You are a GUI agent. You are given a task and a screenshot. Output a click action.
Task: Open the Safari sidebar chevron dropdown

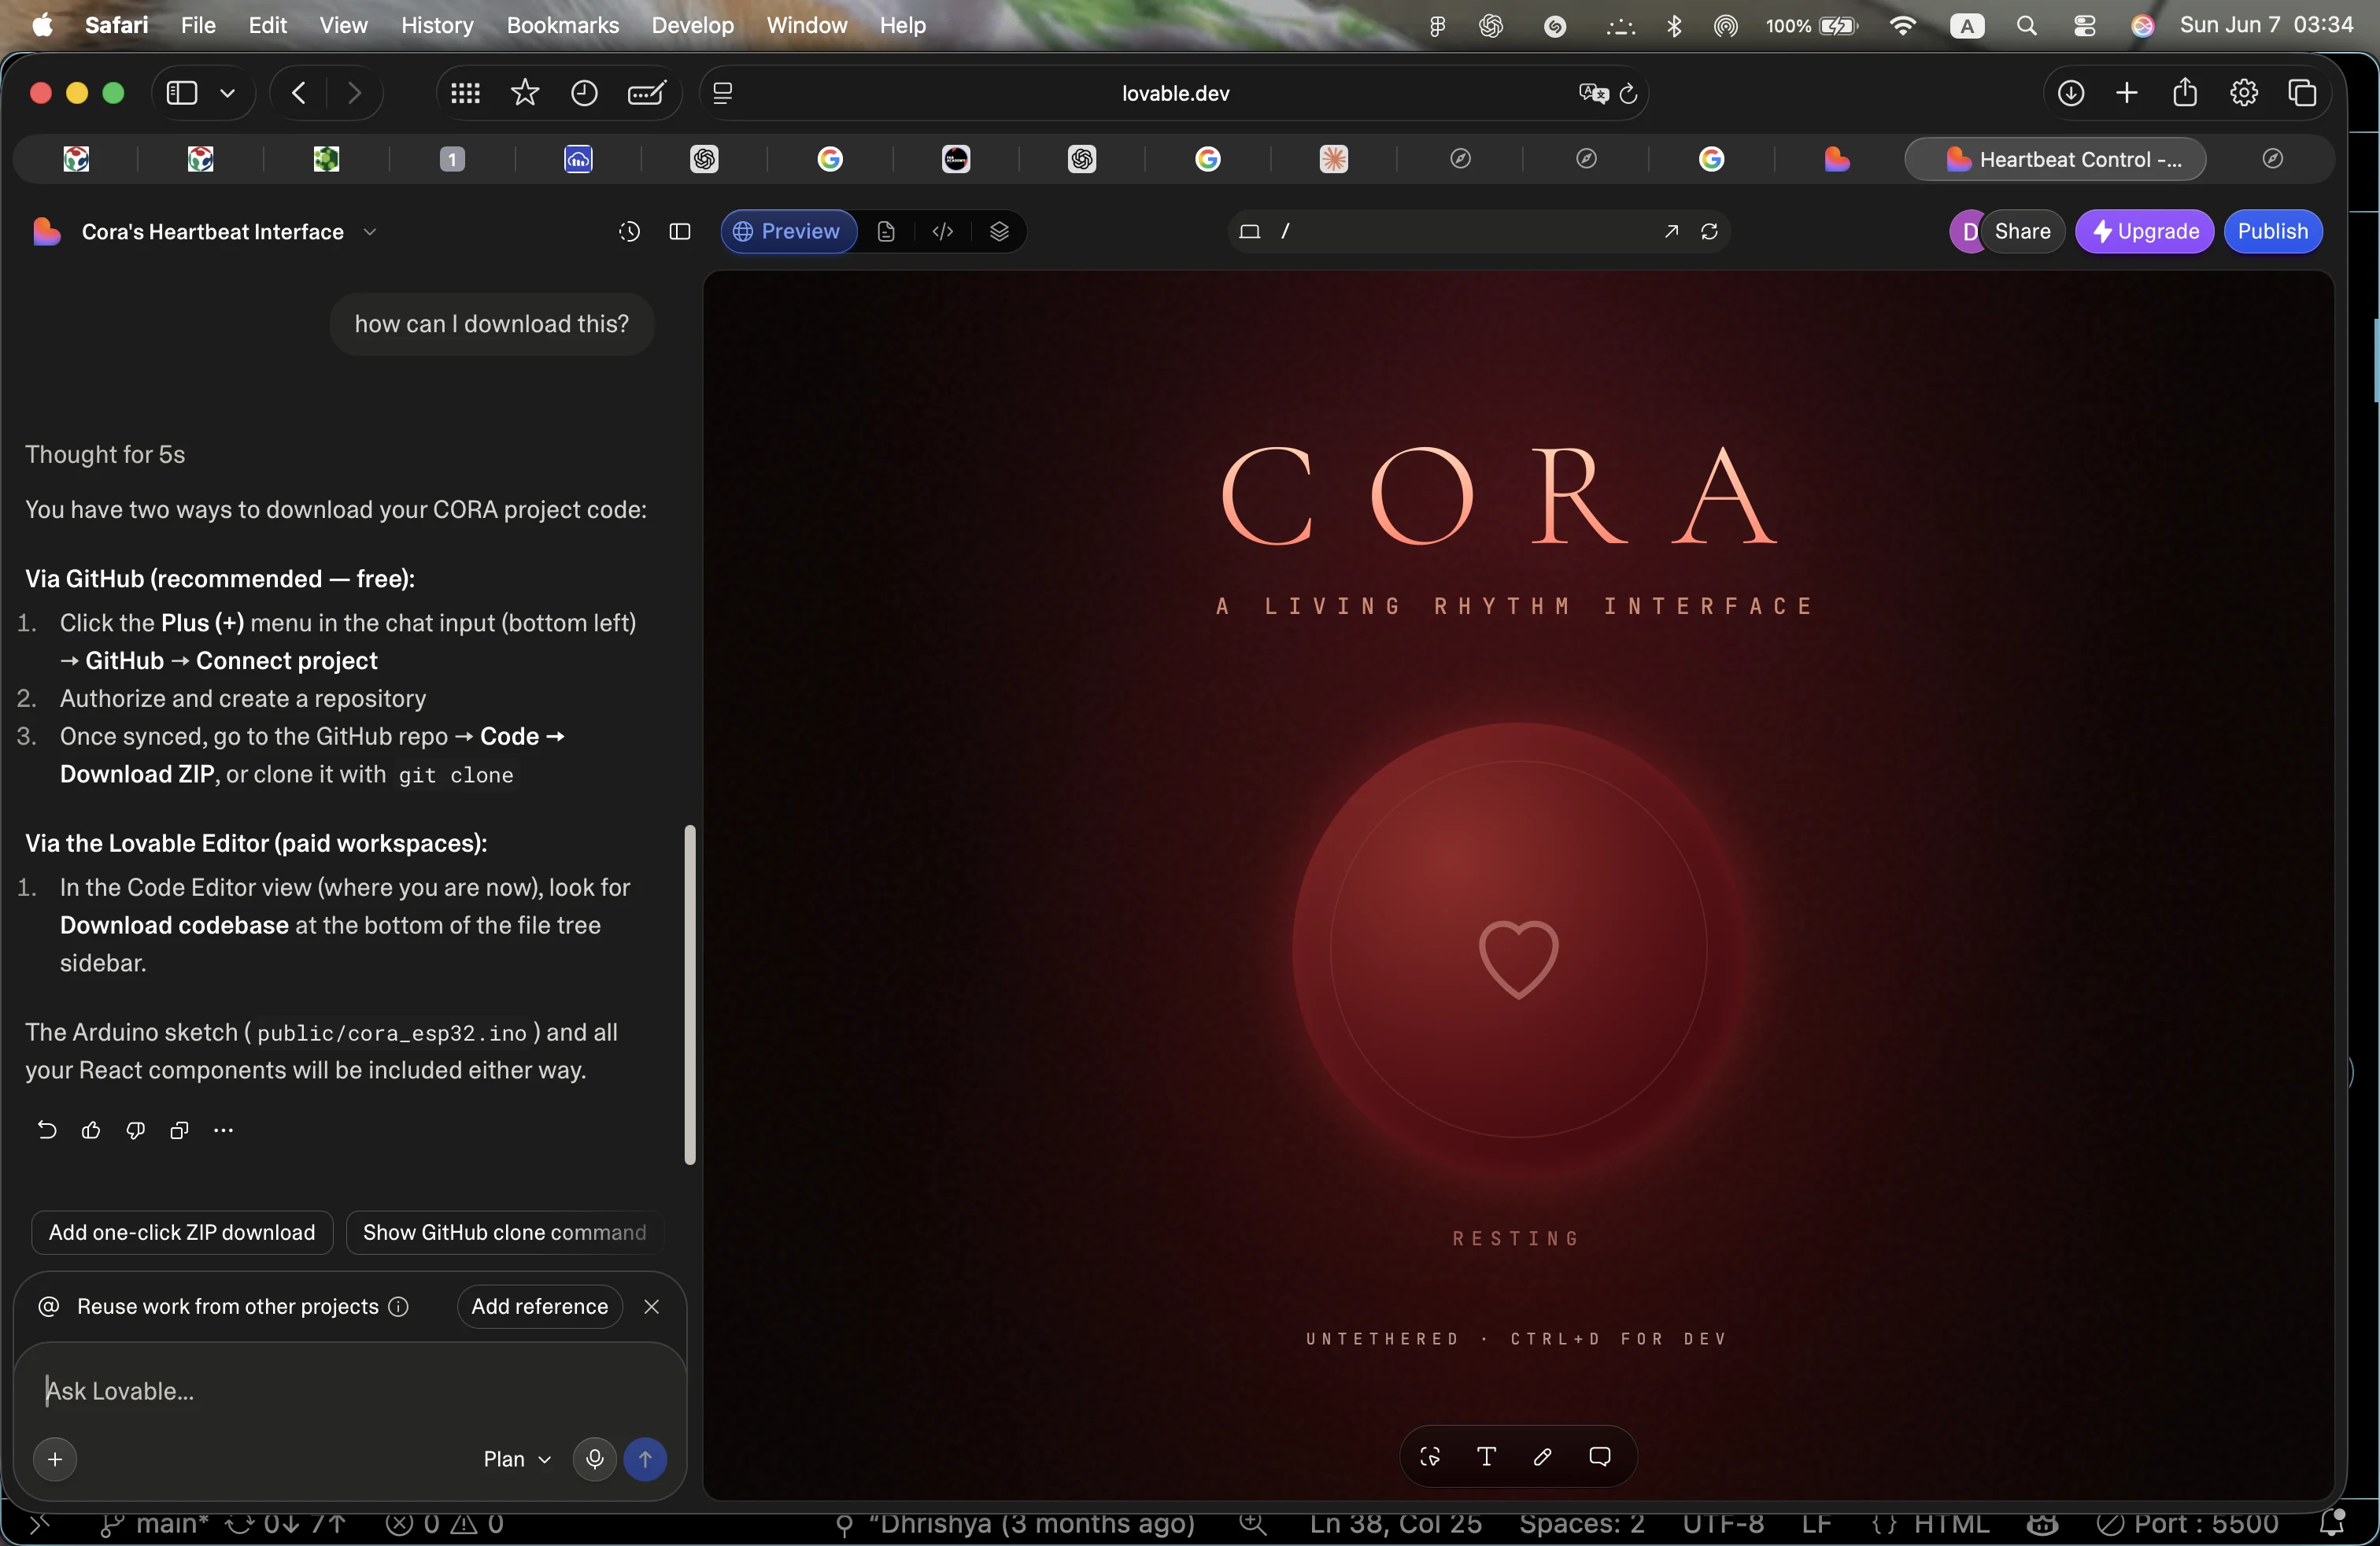pyautogui.click(x=228, y=93)
